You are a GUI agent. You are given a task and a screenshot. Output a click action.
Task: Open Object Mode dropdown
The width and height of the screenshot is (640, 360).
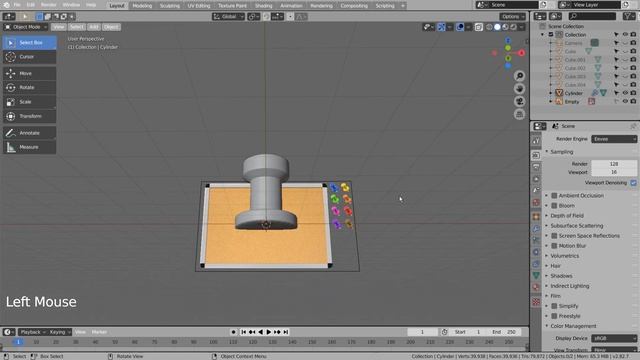click(26, 27)
